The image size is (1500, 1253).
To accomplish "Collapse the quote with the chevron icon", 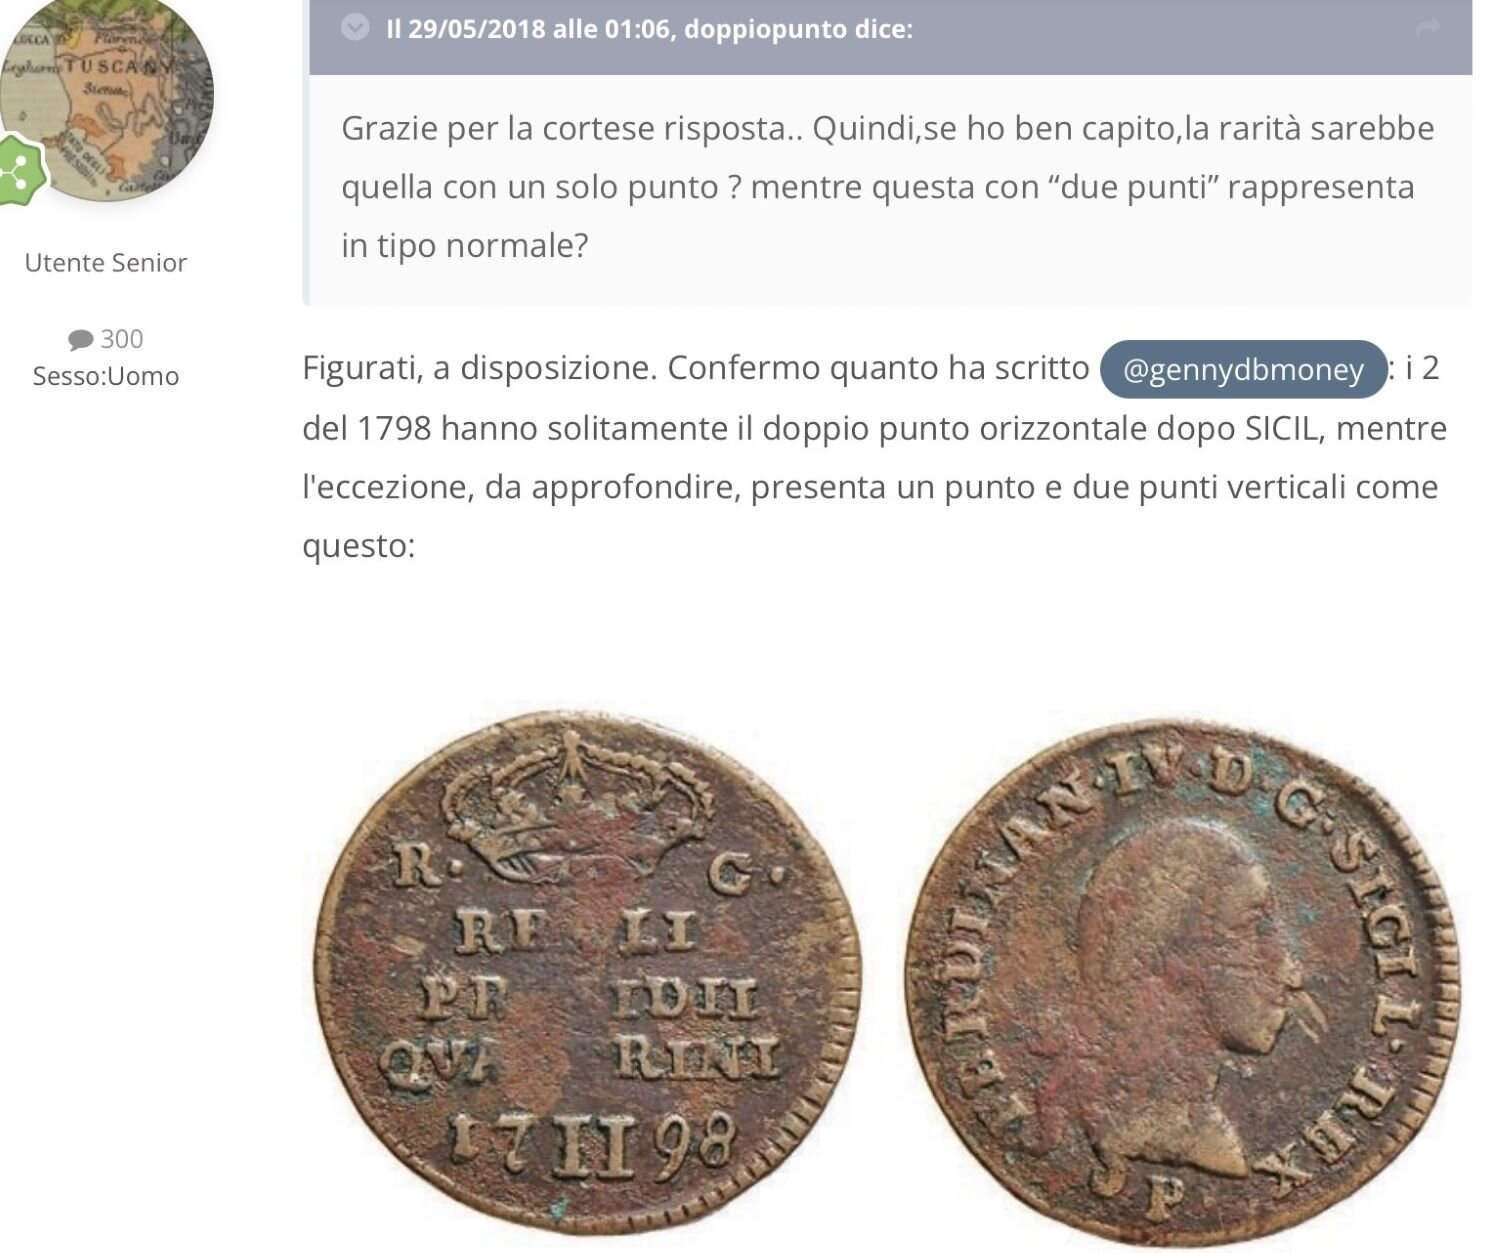I will click(355, 28).
